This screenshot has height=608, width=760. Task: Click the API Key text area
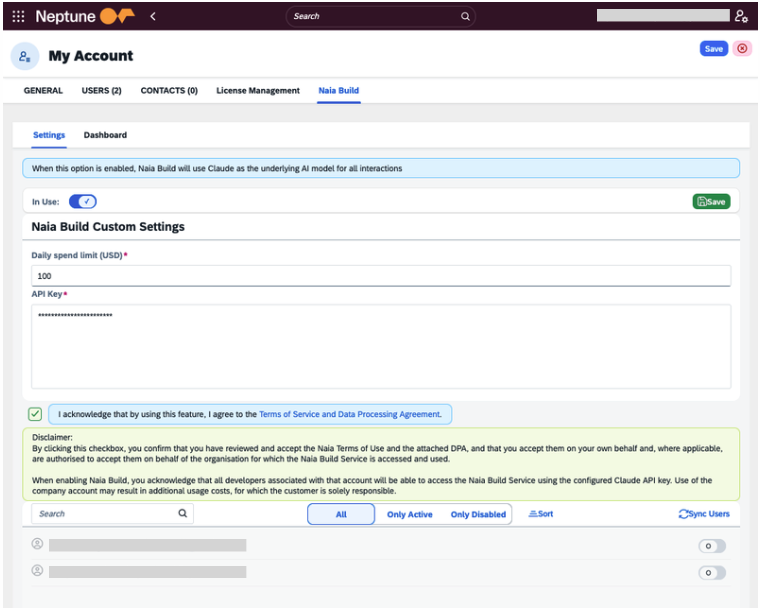(381, 346)
